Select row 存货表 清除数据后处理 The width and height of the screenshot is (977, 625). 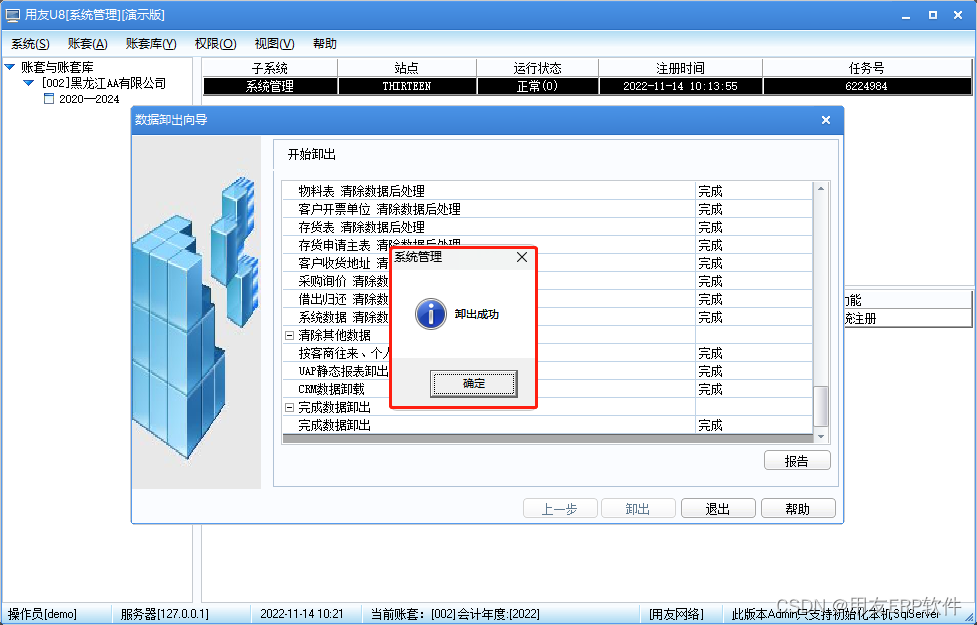(548, 227)
